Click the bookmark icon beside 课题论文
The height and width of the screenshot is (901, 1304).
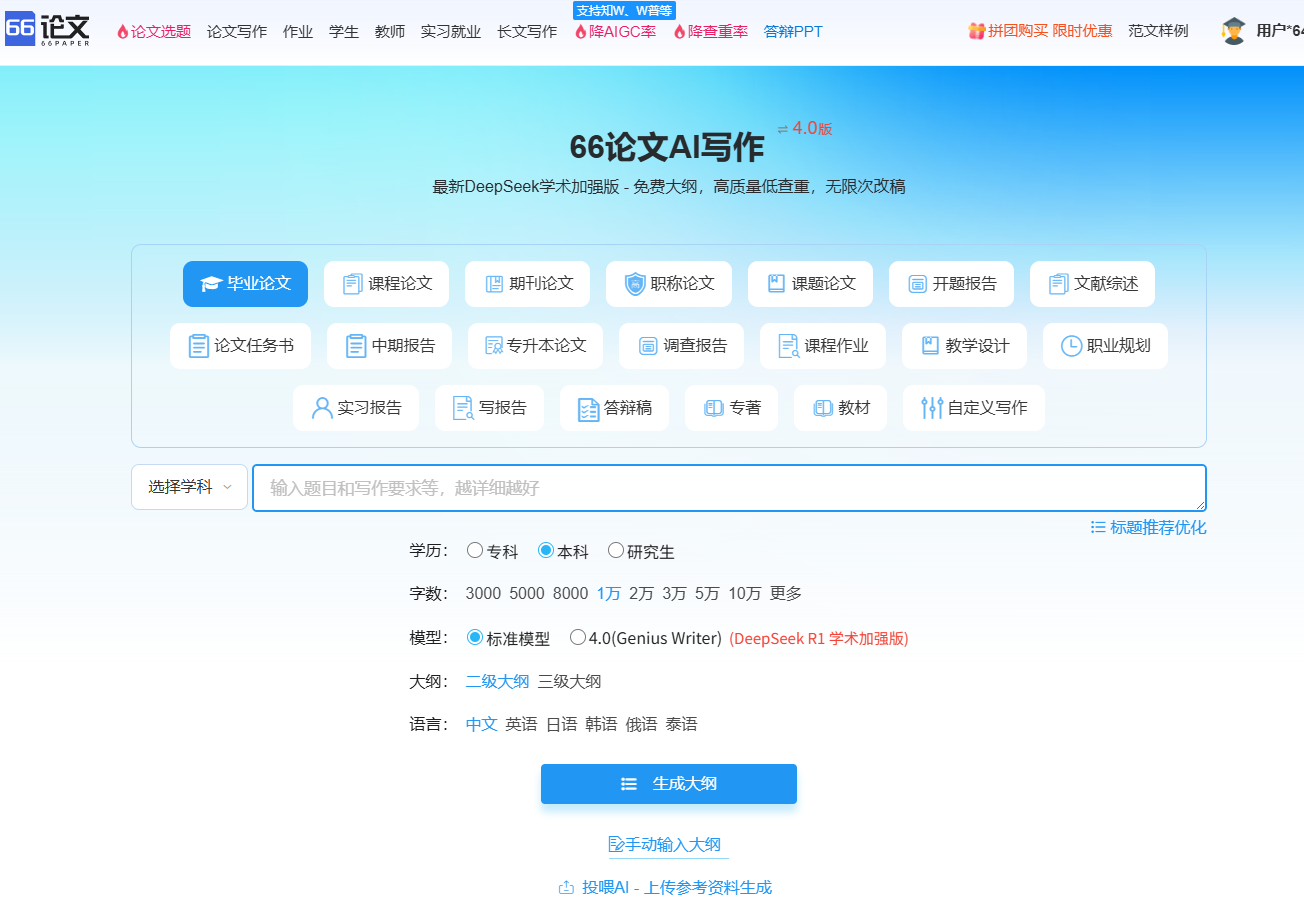(776, 284)
